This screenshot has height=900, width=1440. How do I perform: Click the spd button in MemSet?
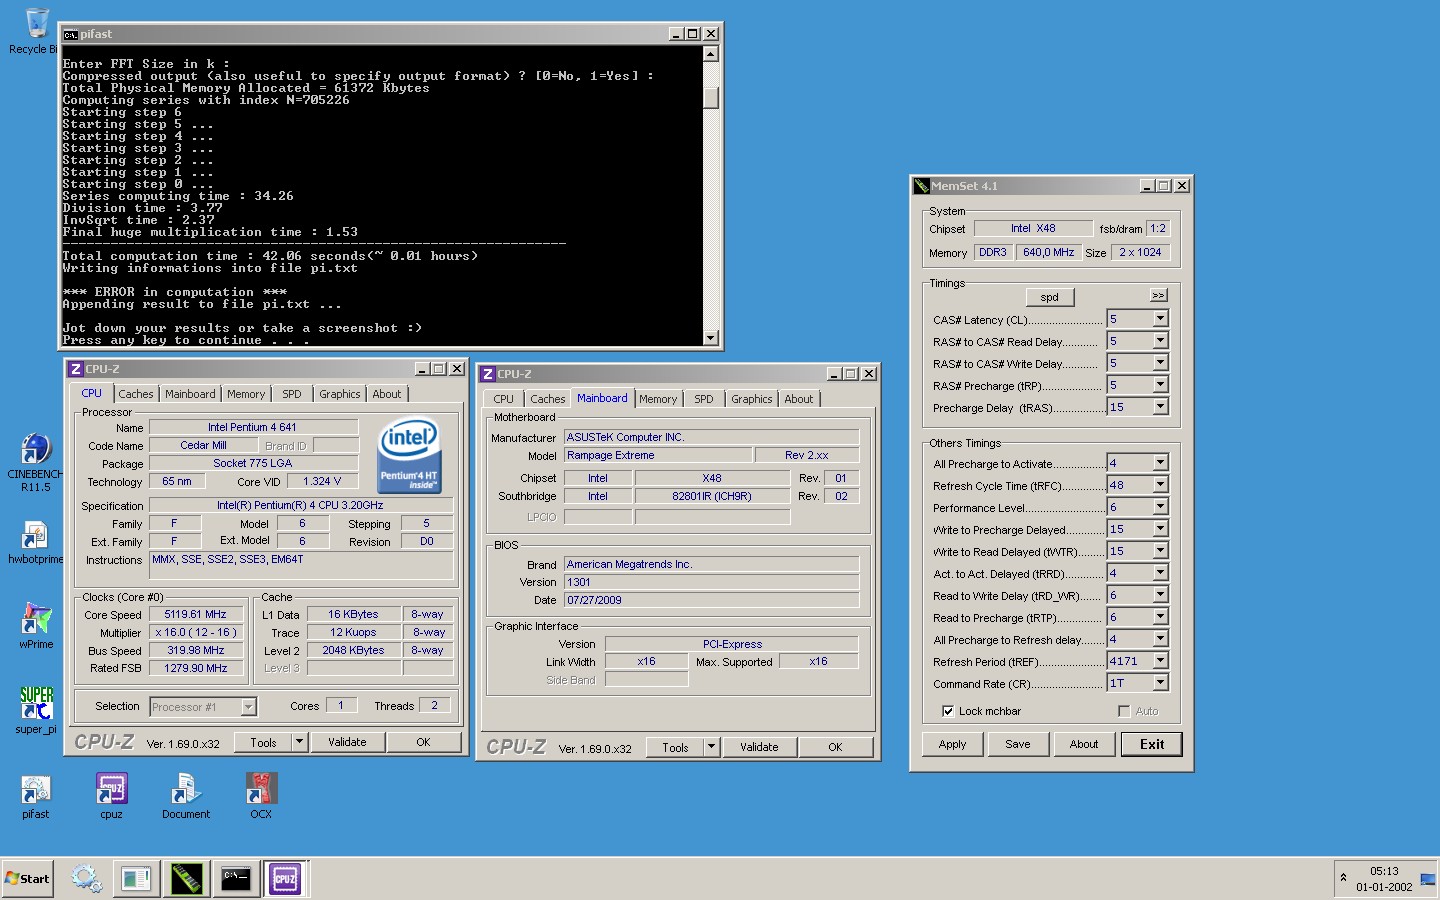(1050, 297)
